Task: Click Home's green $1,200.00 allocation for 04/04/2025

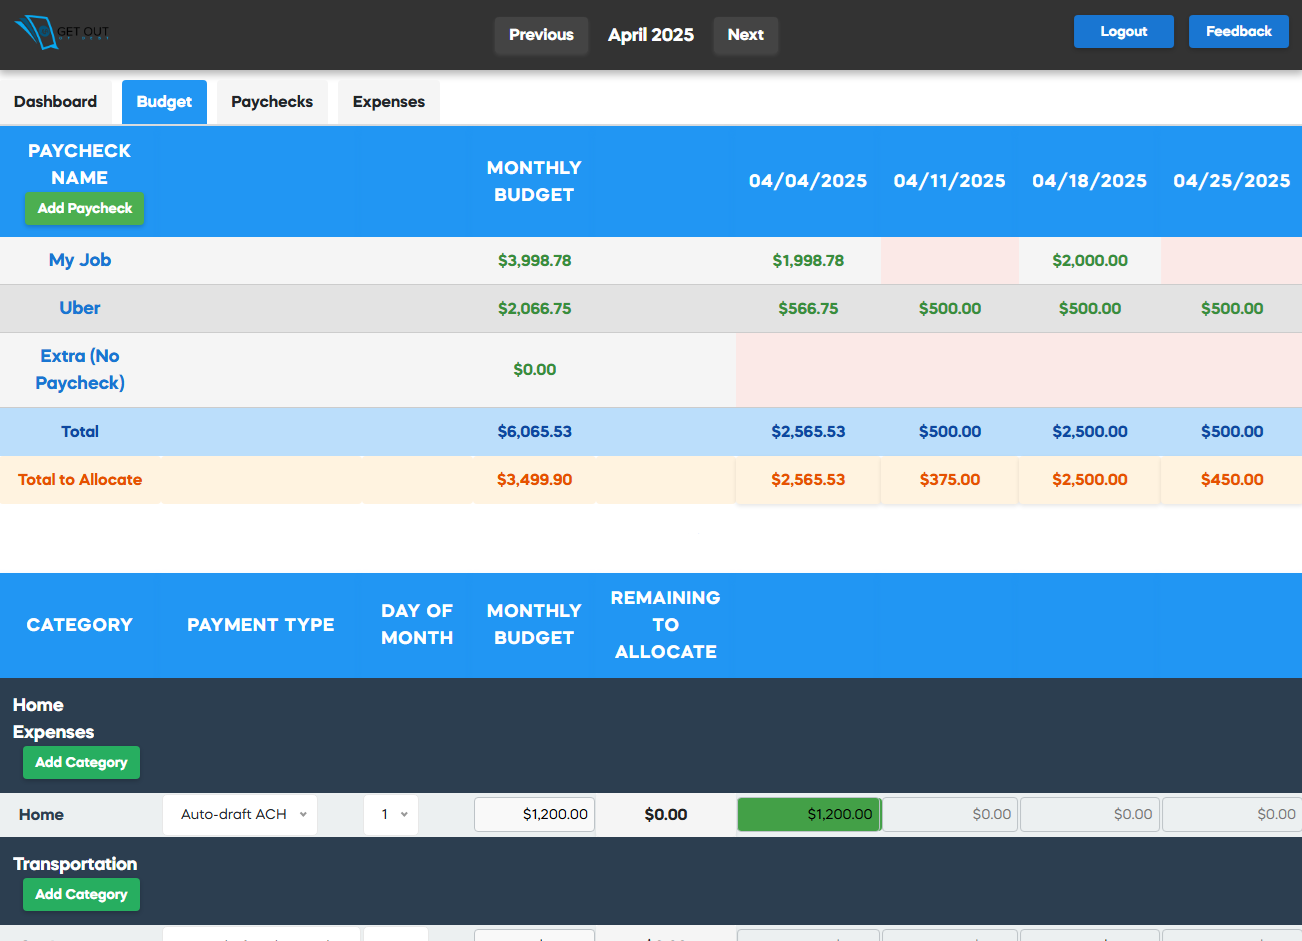Action: [809, 815]
